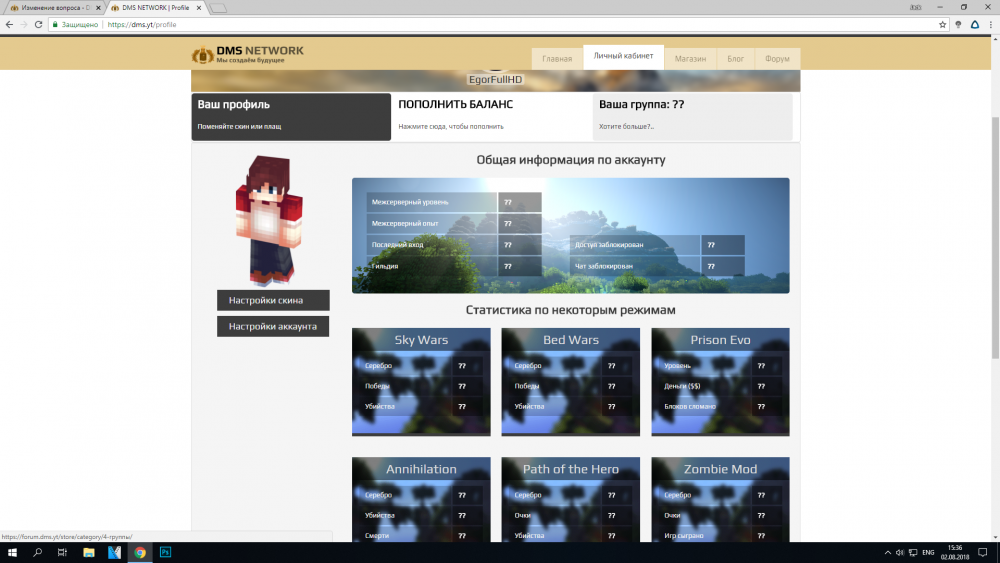The width and height of the screenshot is (1000, 563).
Task: Click the ПОПОЛНИТЬ БАЛАНС panel
Action: (491, 116)
